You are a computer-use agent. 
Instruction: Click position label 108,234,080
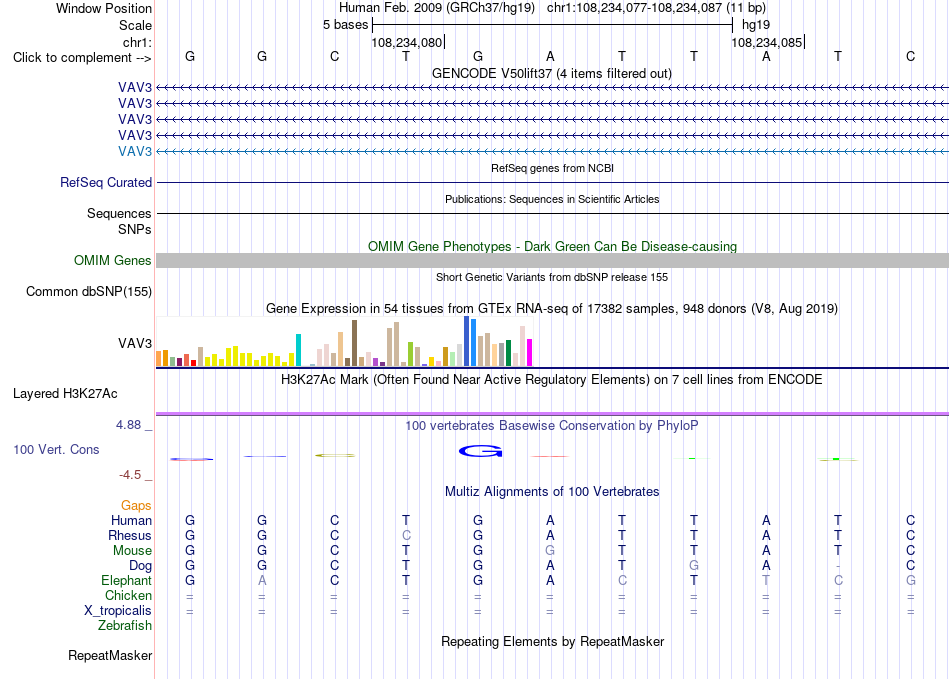(x=407, y=42)
